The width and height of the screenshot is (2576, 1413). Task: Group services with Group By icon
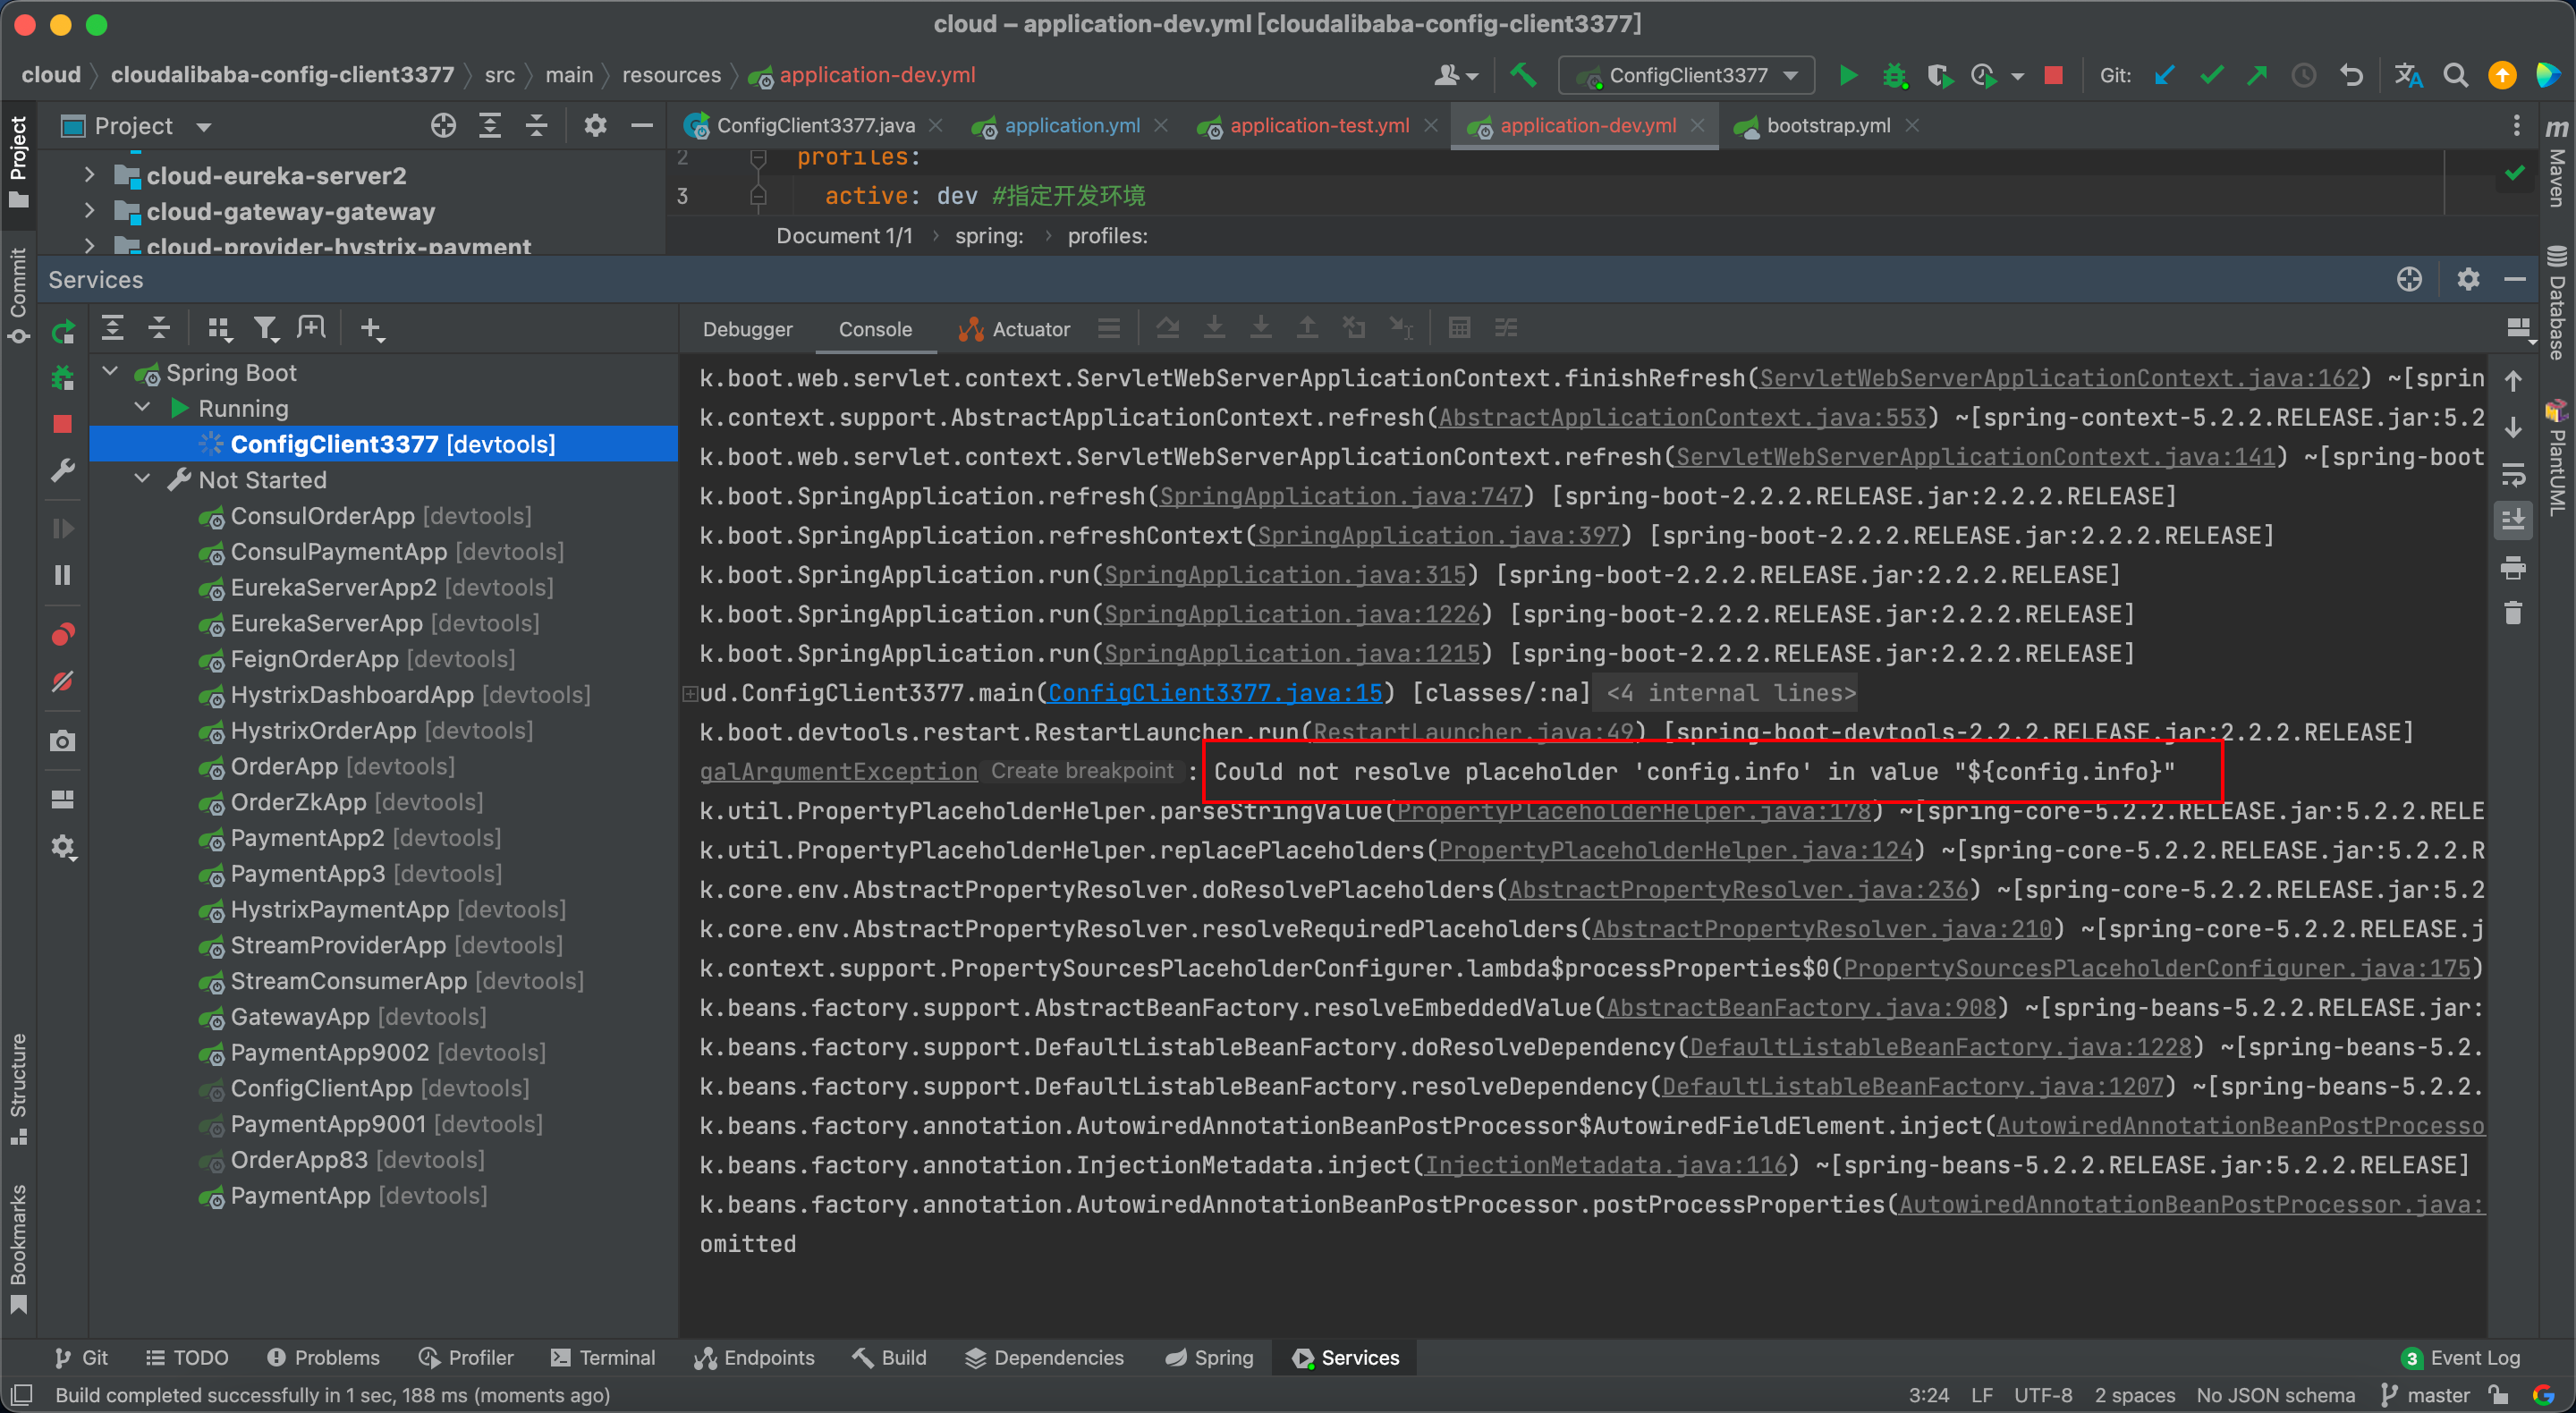coord(218,328)
